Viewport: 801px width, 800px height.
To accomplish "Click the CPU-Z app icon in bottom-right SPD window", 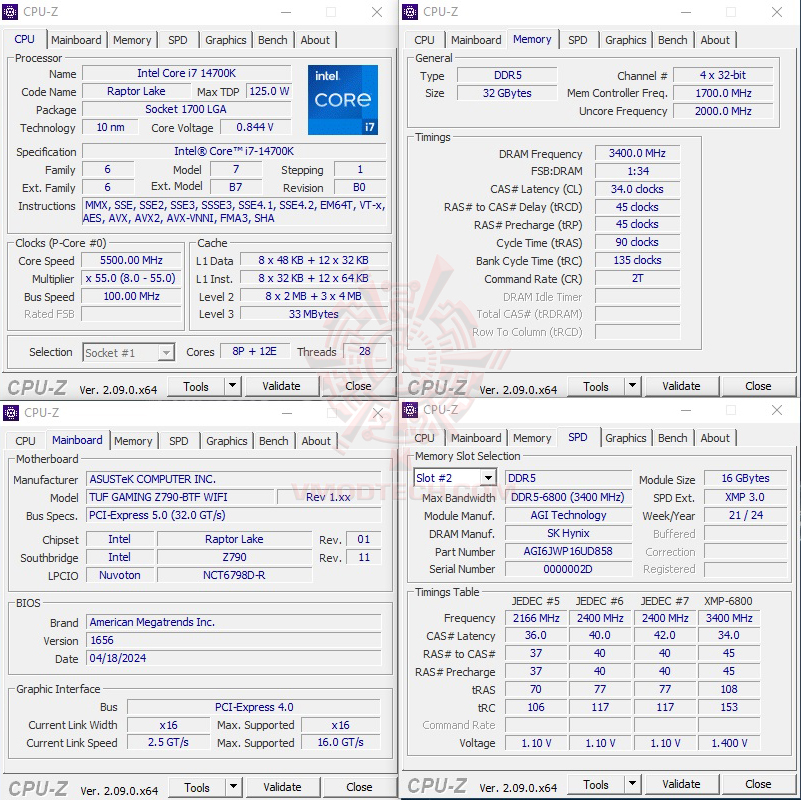I will tap(410, 409).
